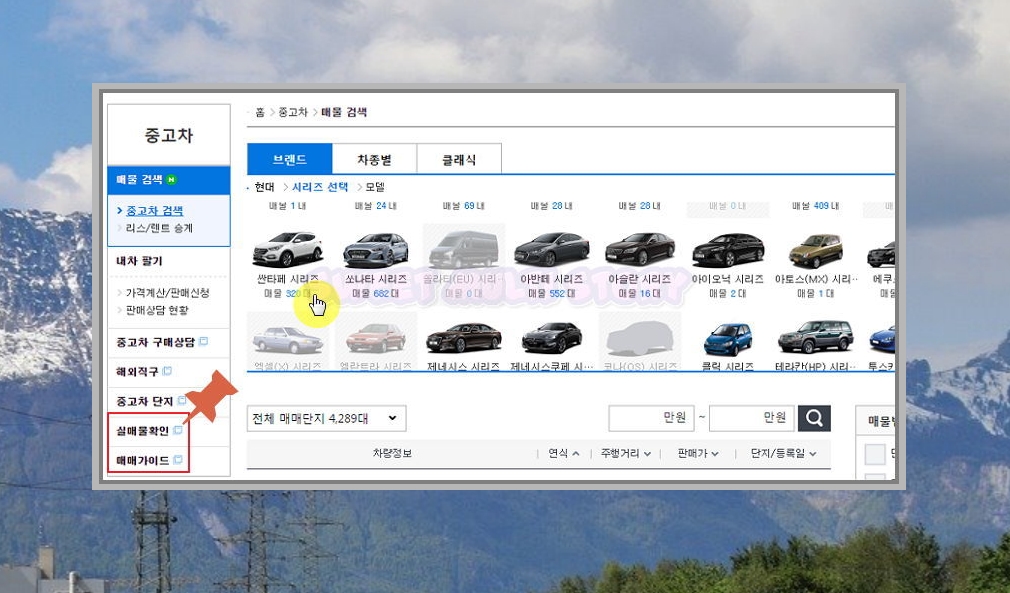Click 시리즈 선택 step in the path
The height and width of the screenshot is (593, 1010).
tap(320, 187)
